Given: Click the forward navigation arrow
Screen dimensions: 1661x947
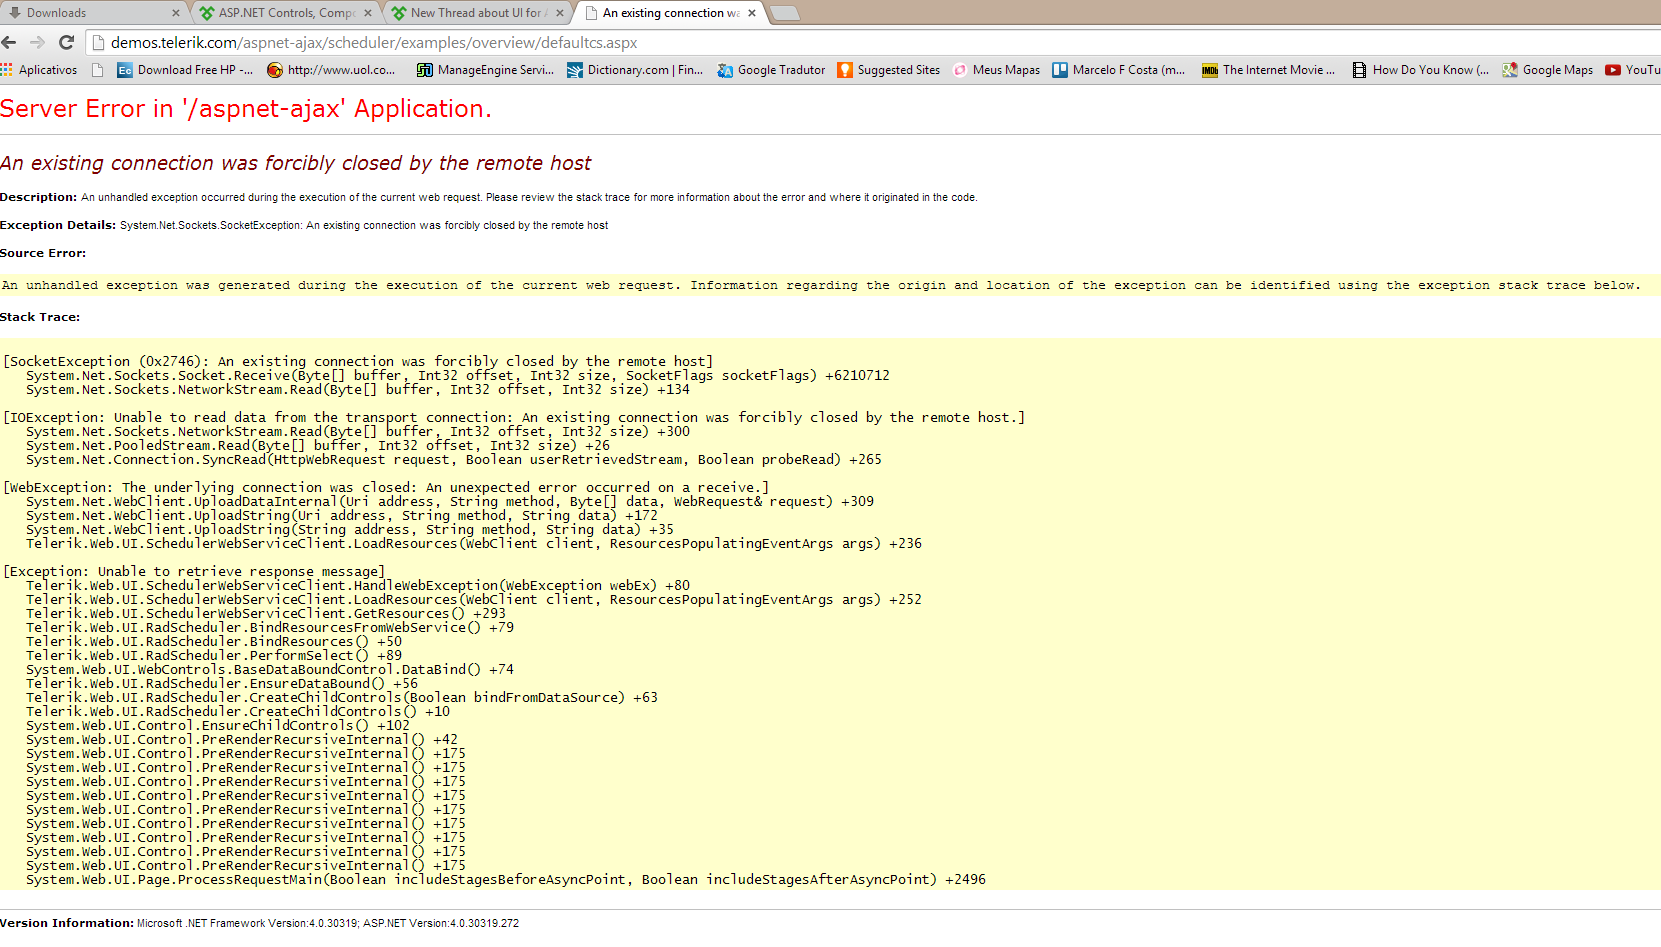Looking at the screenshot, I should pos(38,42).
